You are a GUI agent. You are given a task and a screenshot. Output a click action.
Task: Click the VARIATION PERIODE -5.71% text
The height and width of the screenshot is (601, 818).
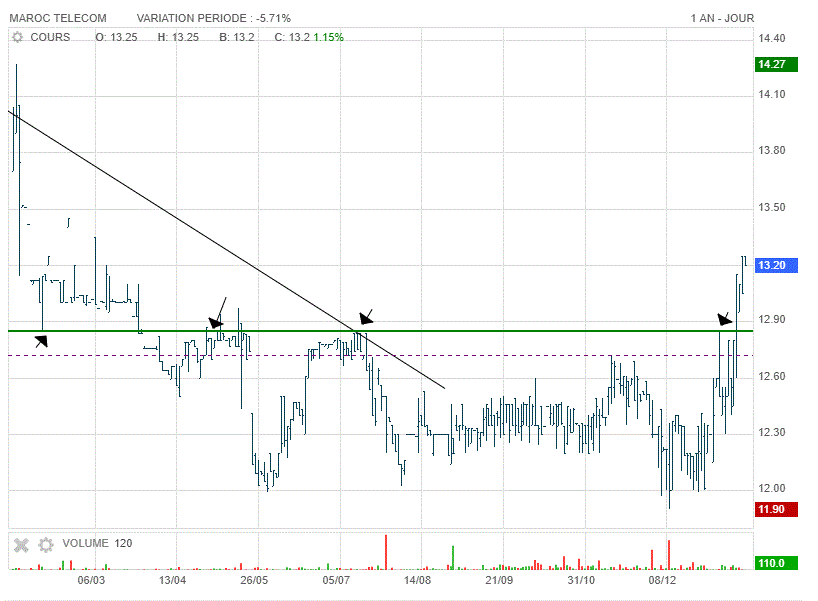214,18
